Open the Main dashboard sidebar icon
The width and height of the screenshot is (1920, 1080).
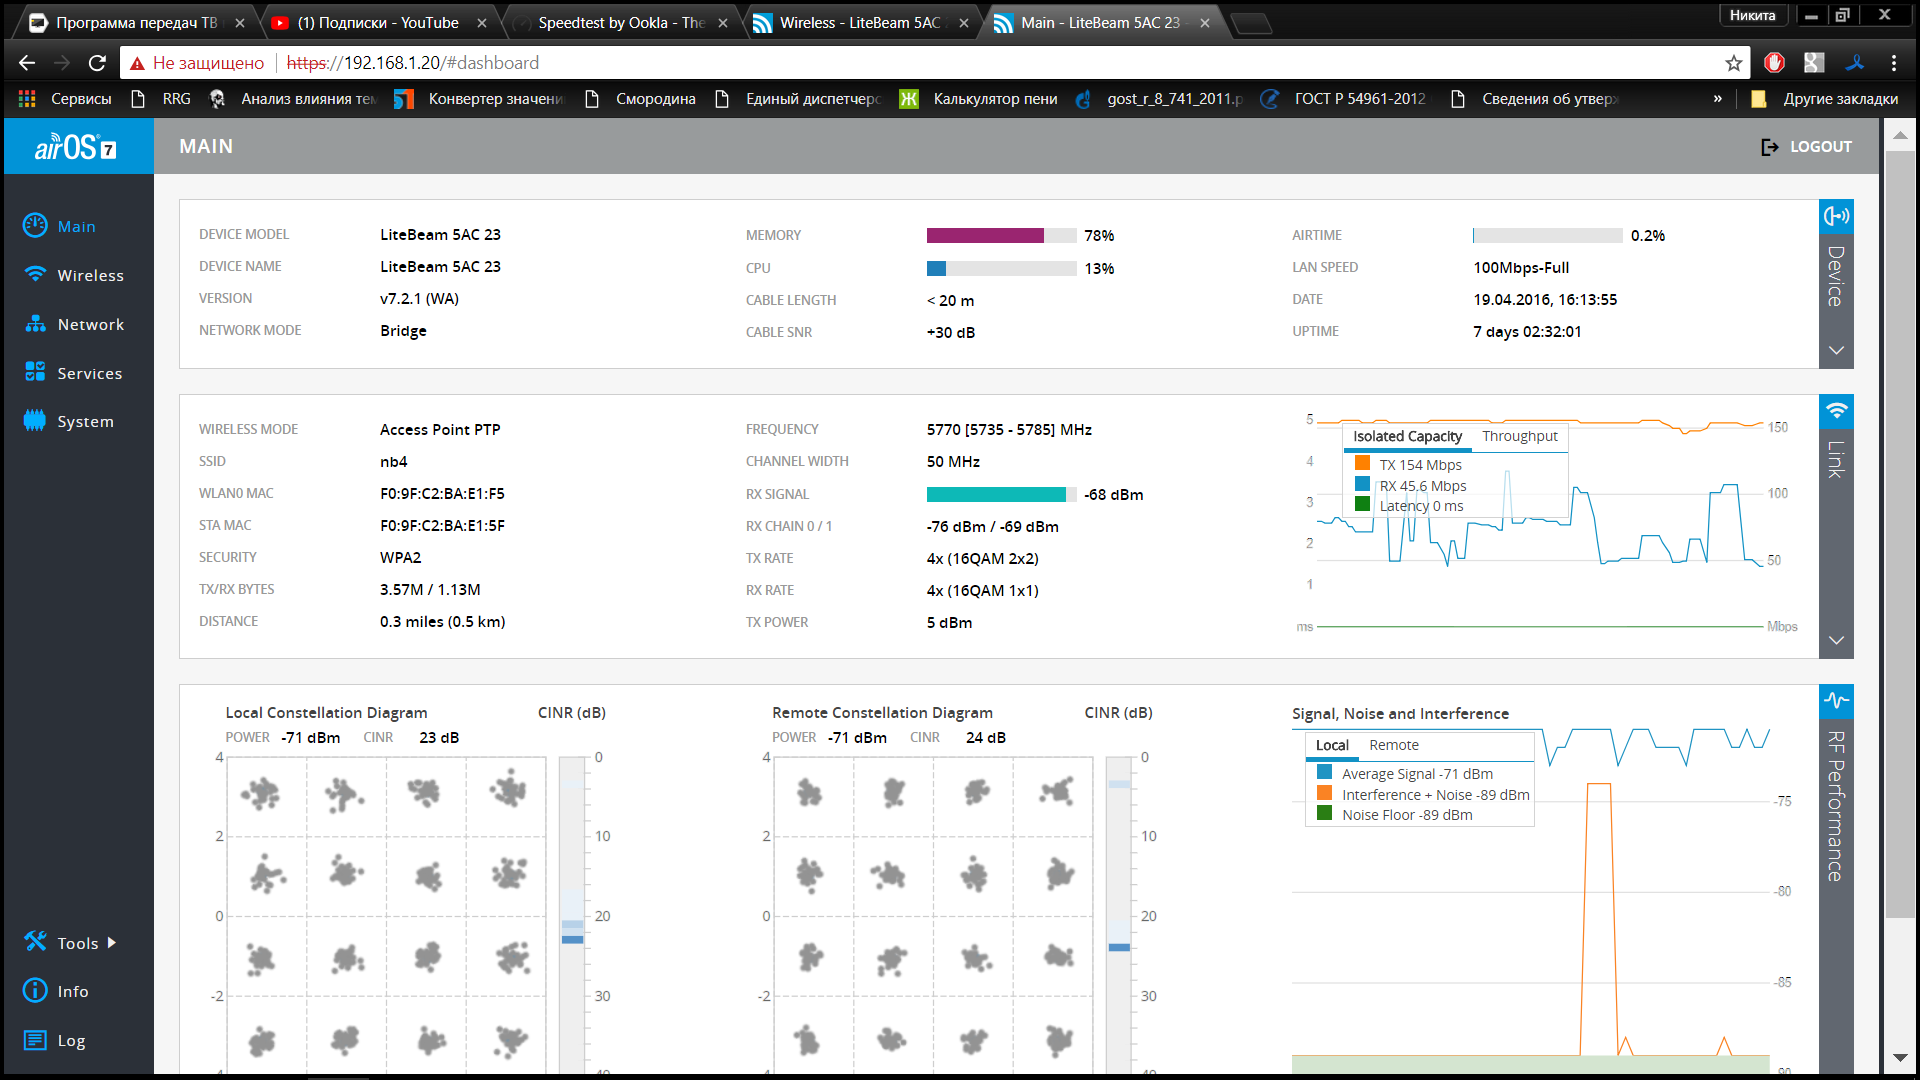pyautogui.click(x=35, y=226)
